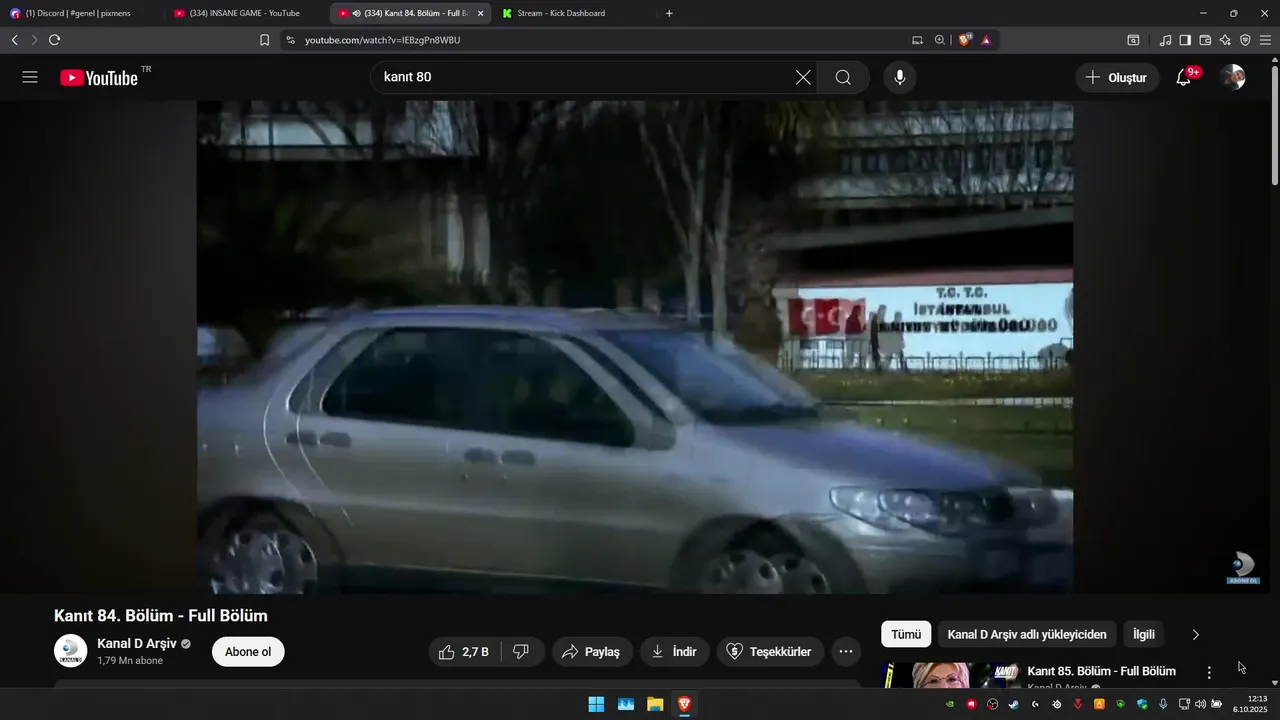Open Leo AI sparkle icon

coord(1225,40)
